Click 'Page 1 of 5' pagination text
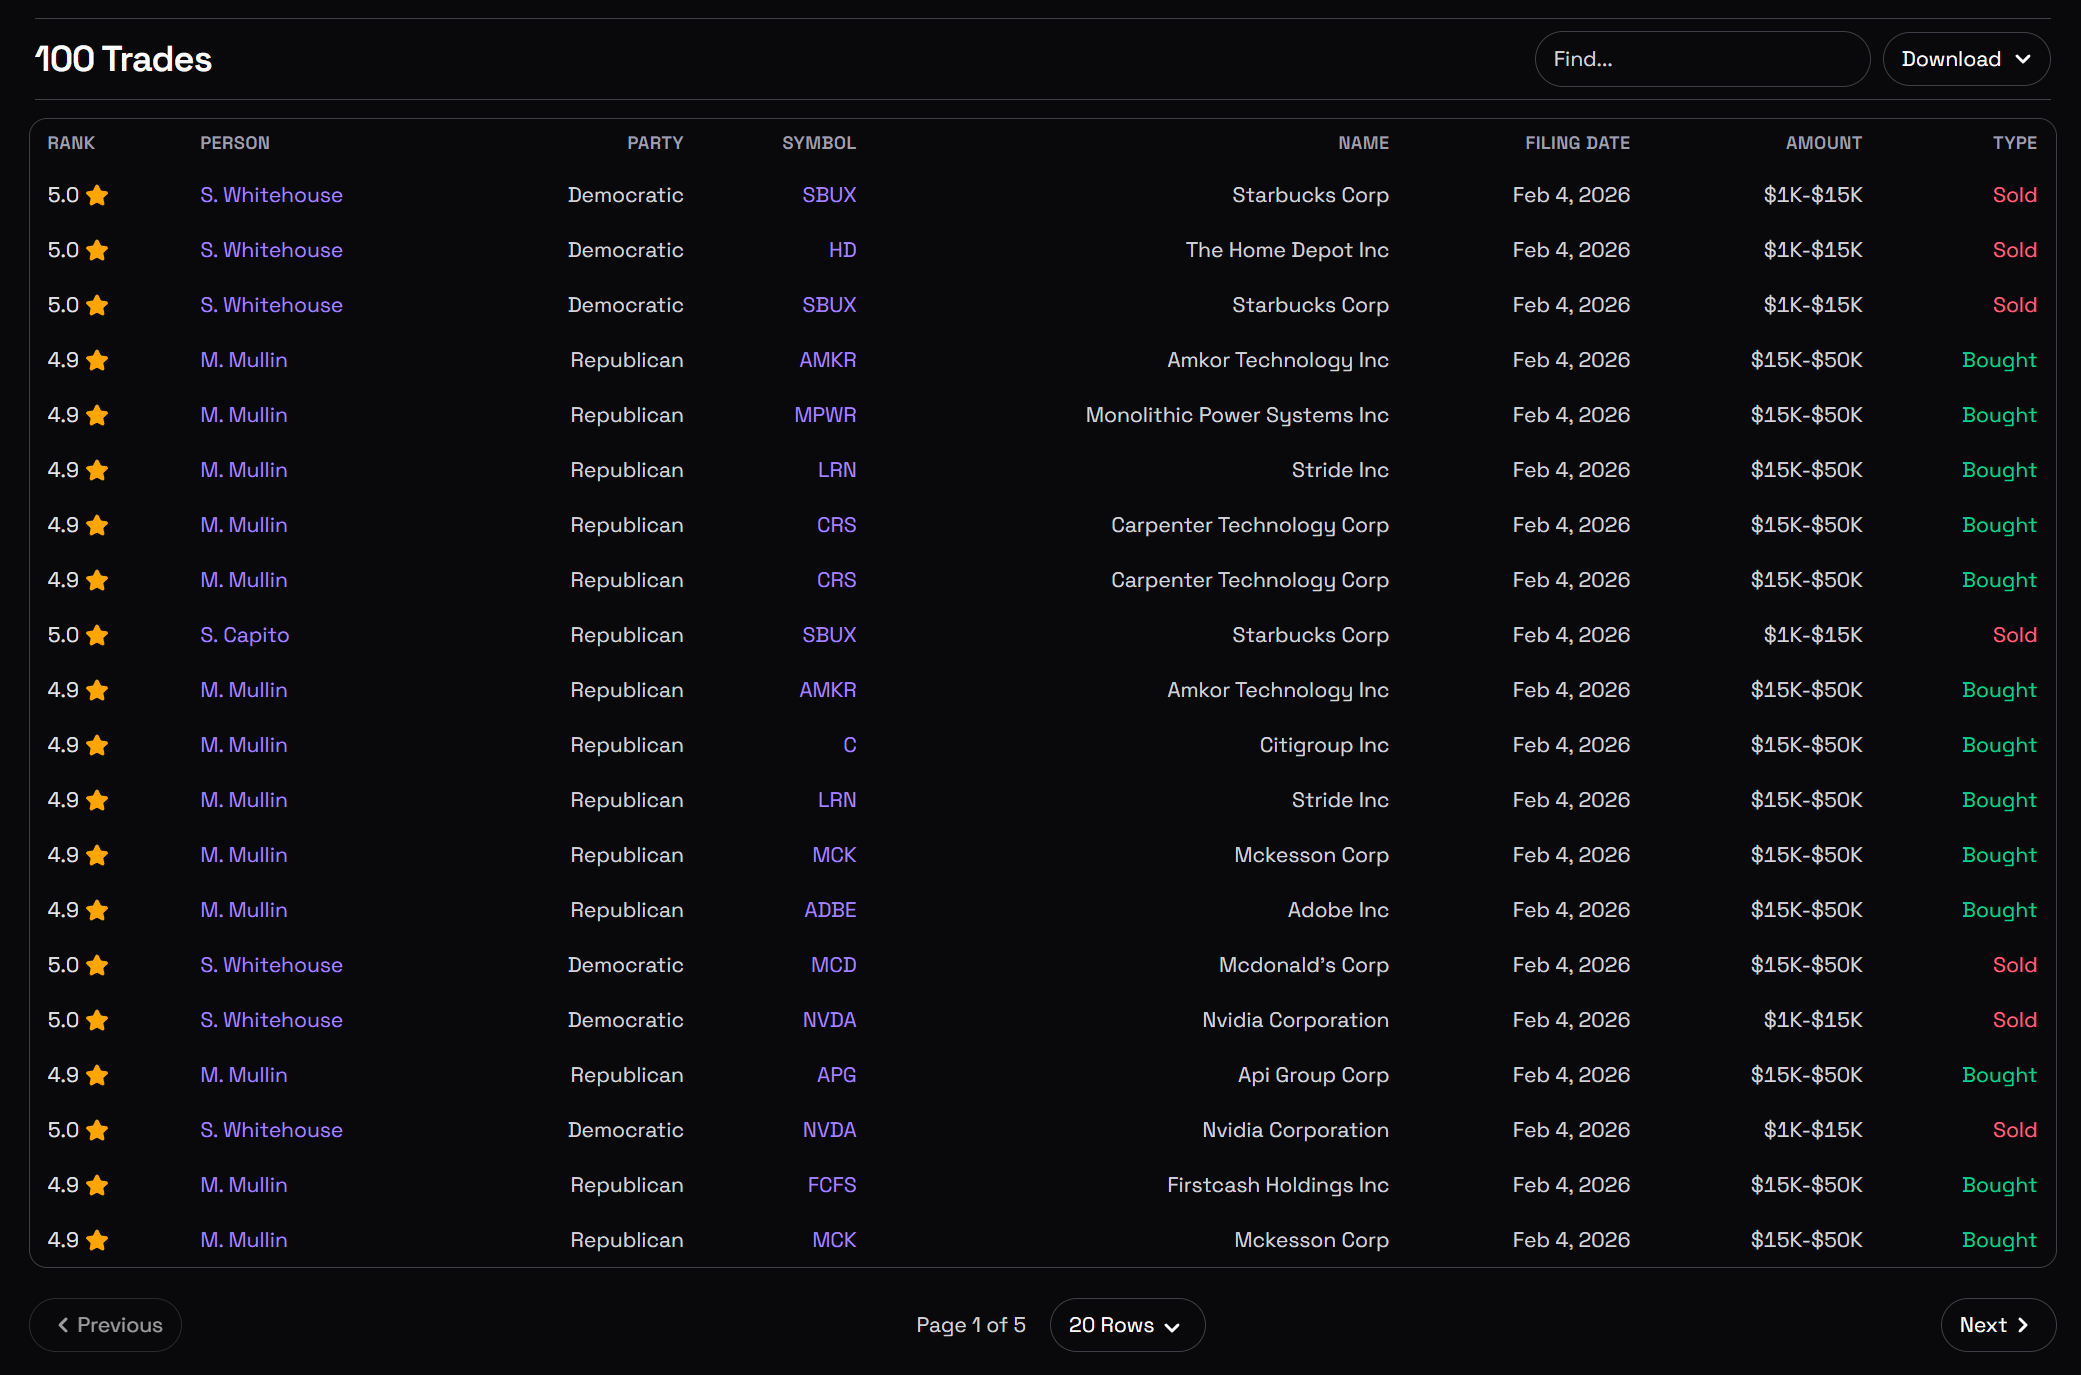The width and height of the screenshot is (2081, 1375). tap(971, 1325)
